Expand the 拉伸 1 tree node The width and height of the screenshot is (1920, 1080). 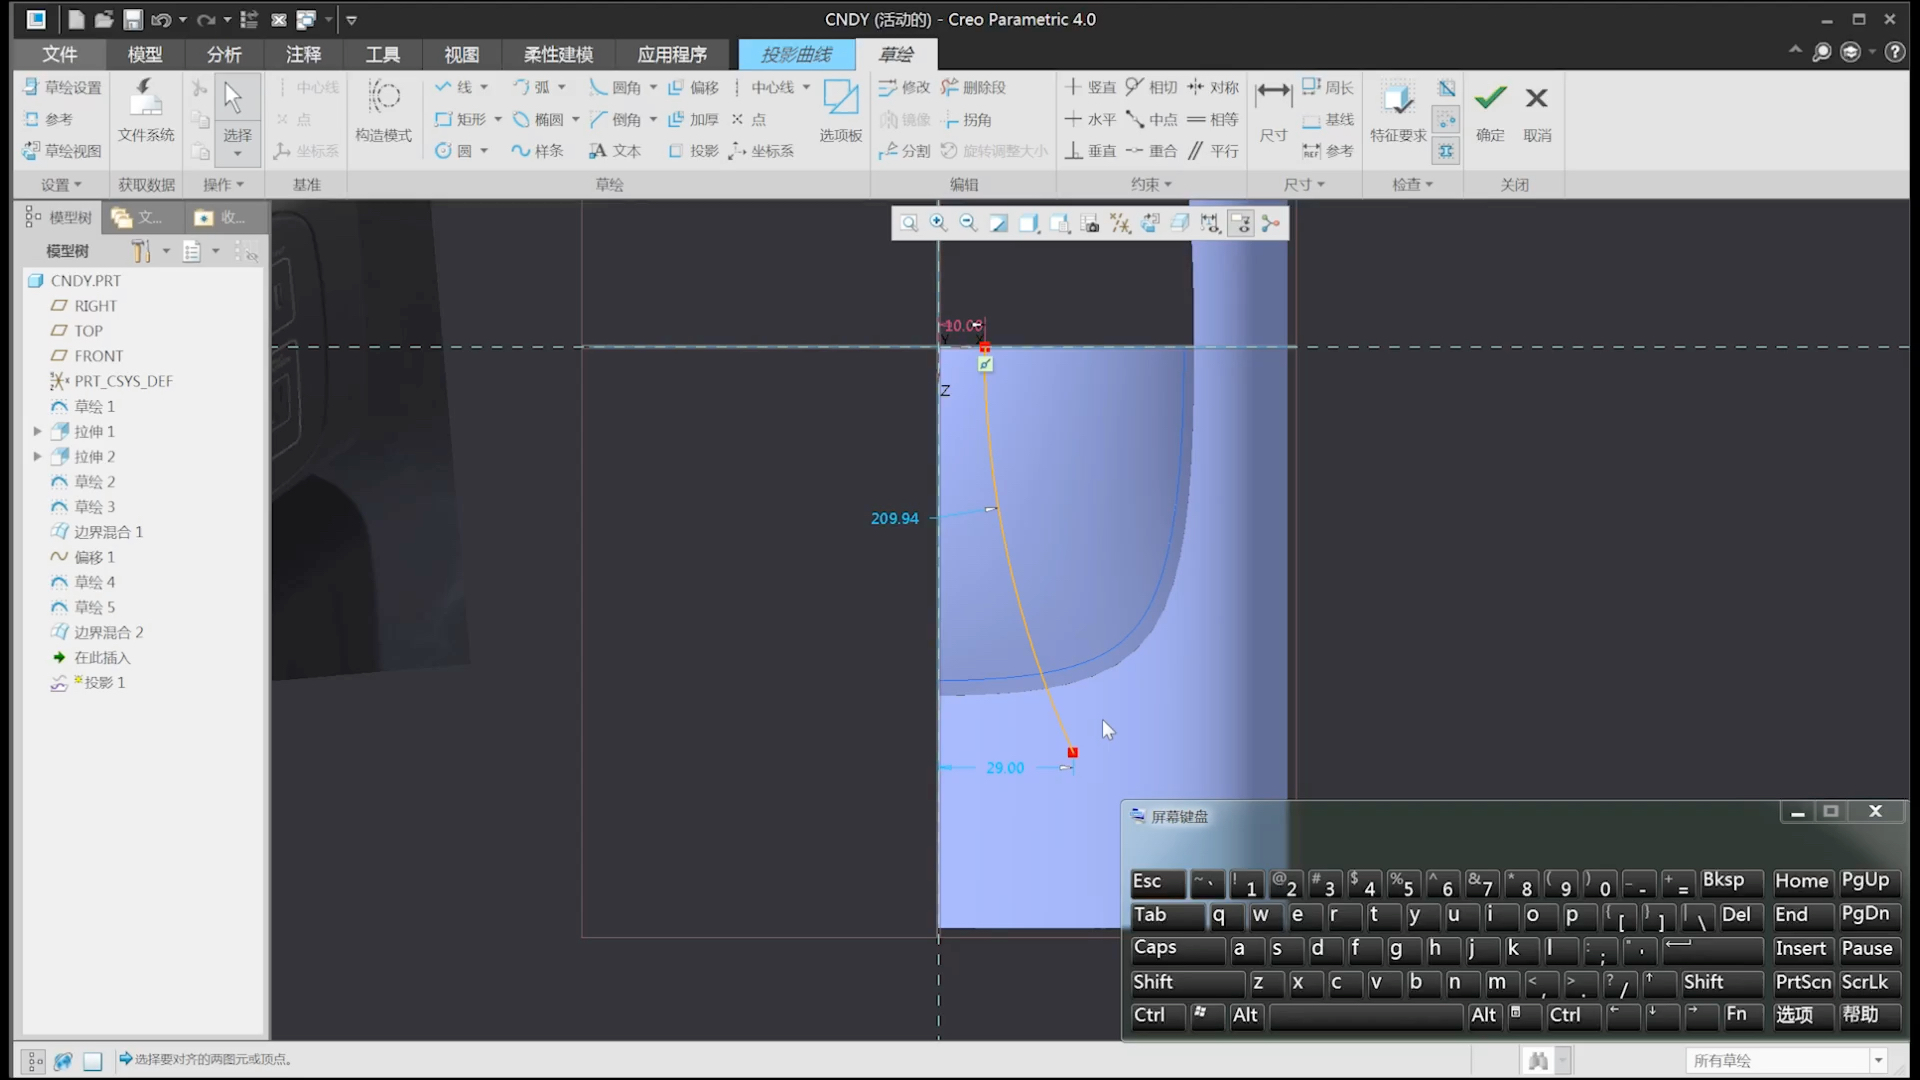(x=38, y=432)
